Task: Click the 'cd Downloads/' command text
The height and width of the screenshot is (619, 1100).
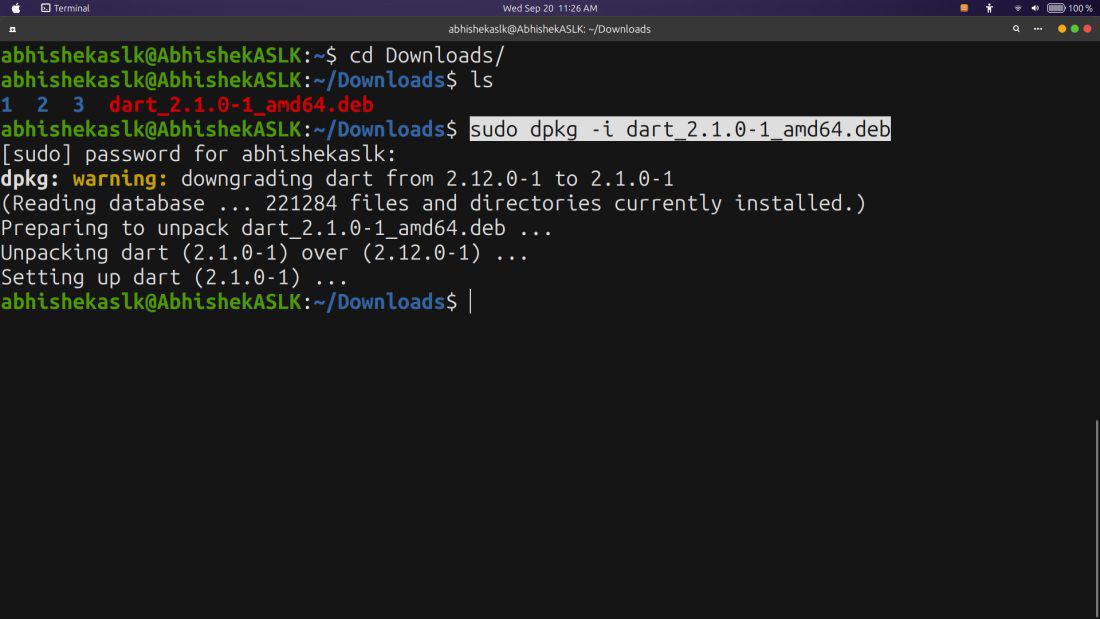Action: [427, 55]
